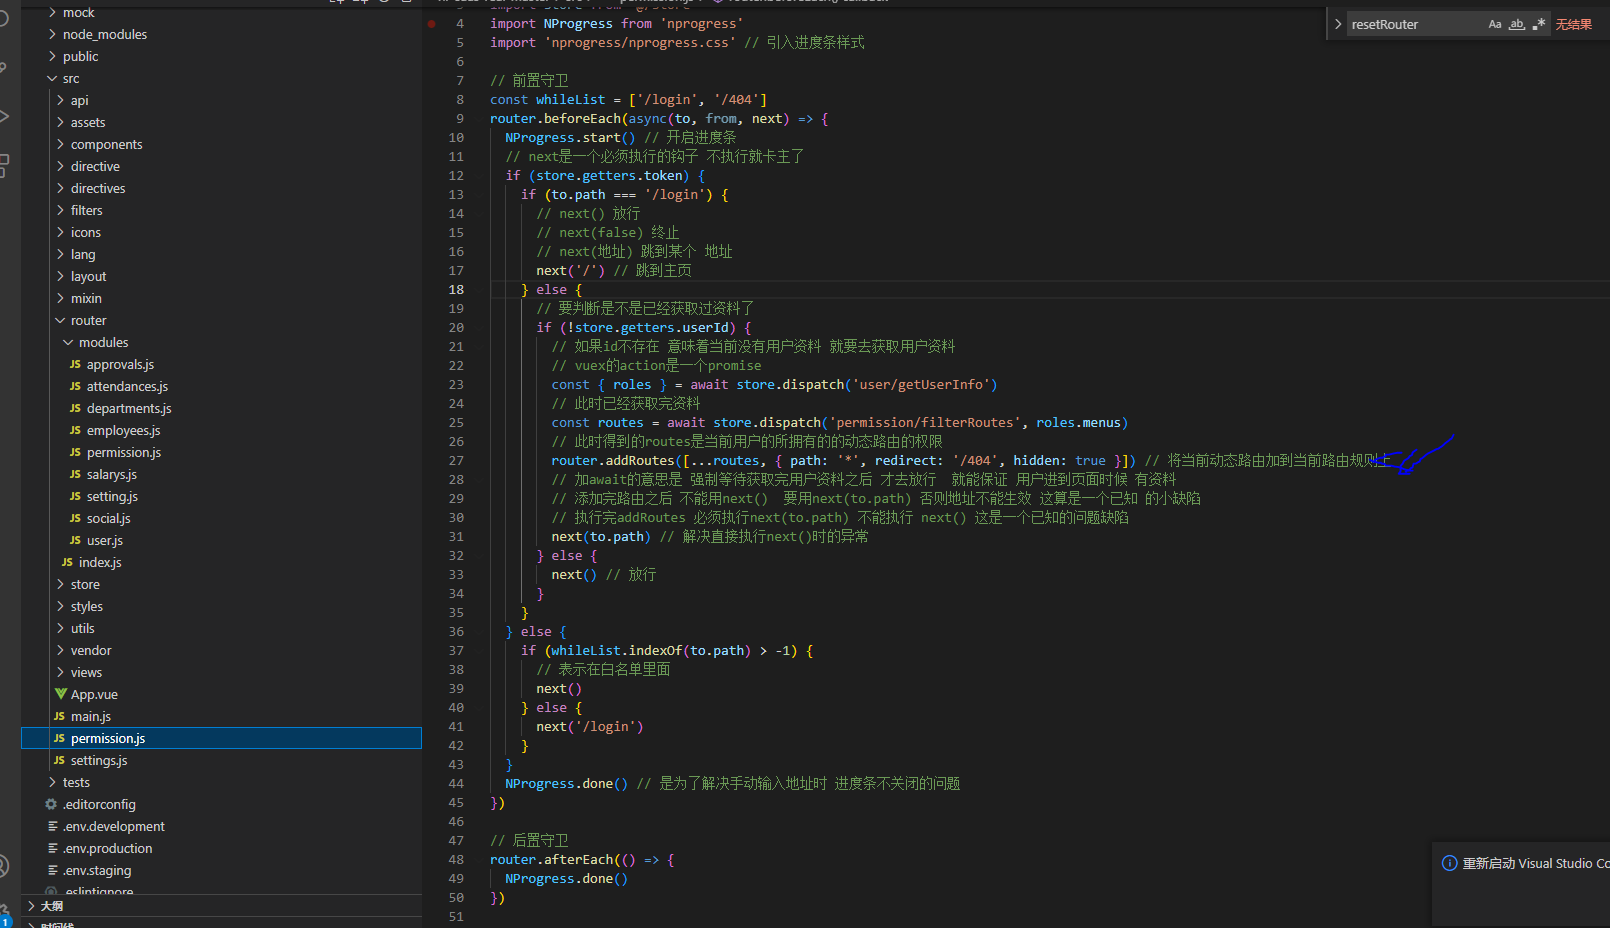Image resolution: width=1610 pixels, height=928 pixels.
Task: Click the JS icon of setting.js
Action: coord(75,496)
